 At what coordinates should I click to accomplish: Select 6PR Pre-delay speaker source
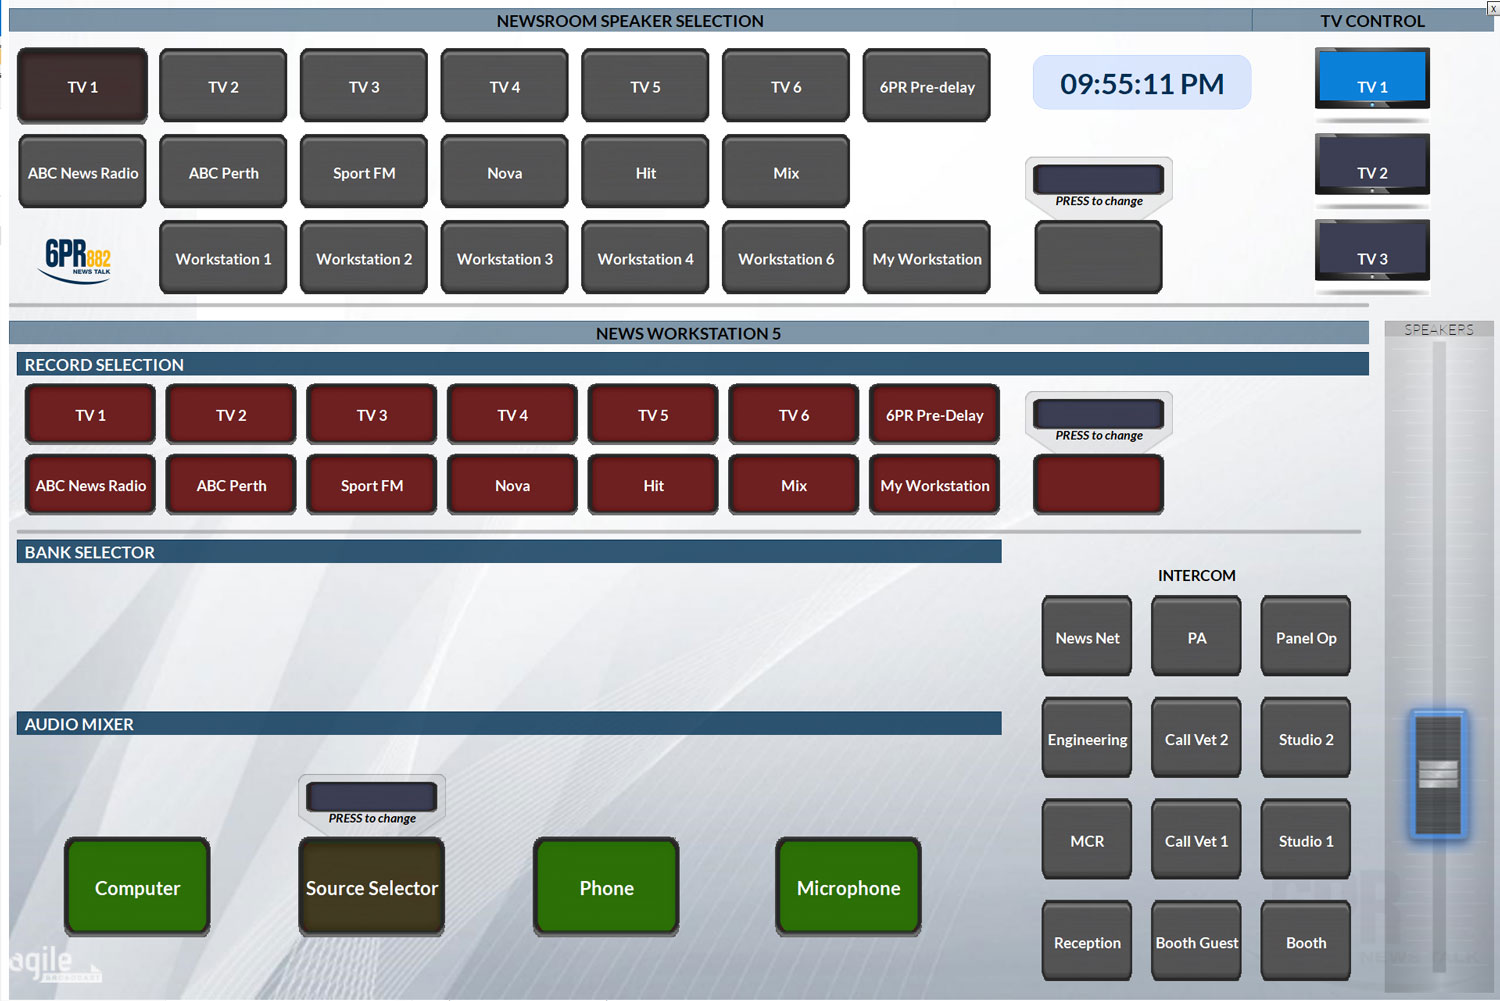[x=927, y=86]
